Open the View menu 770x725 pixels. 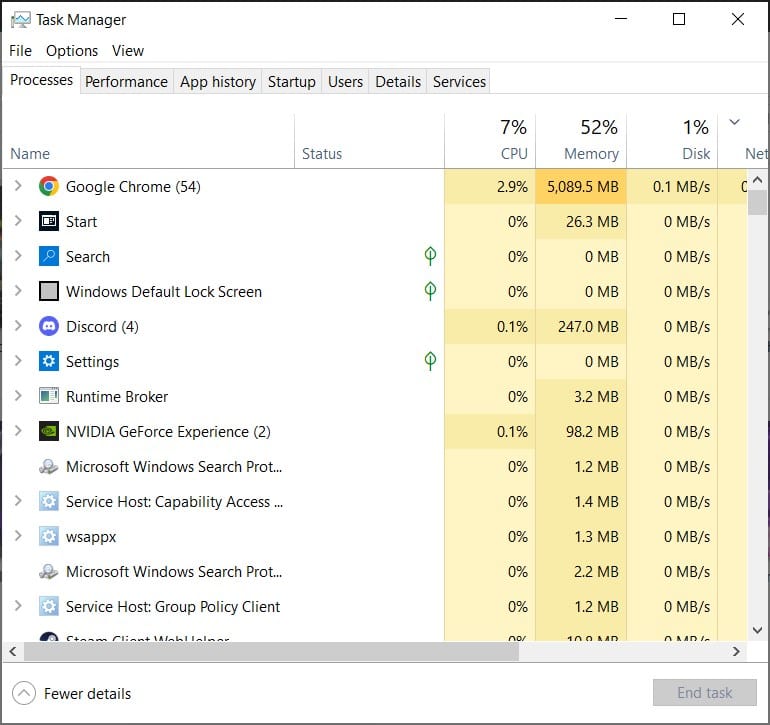point(128,51)
